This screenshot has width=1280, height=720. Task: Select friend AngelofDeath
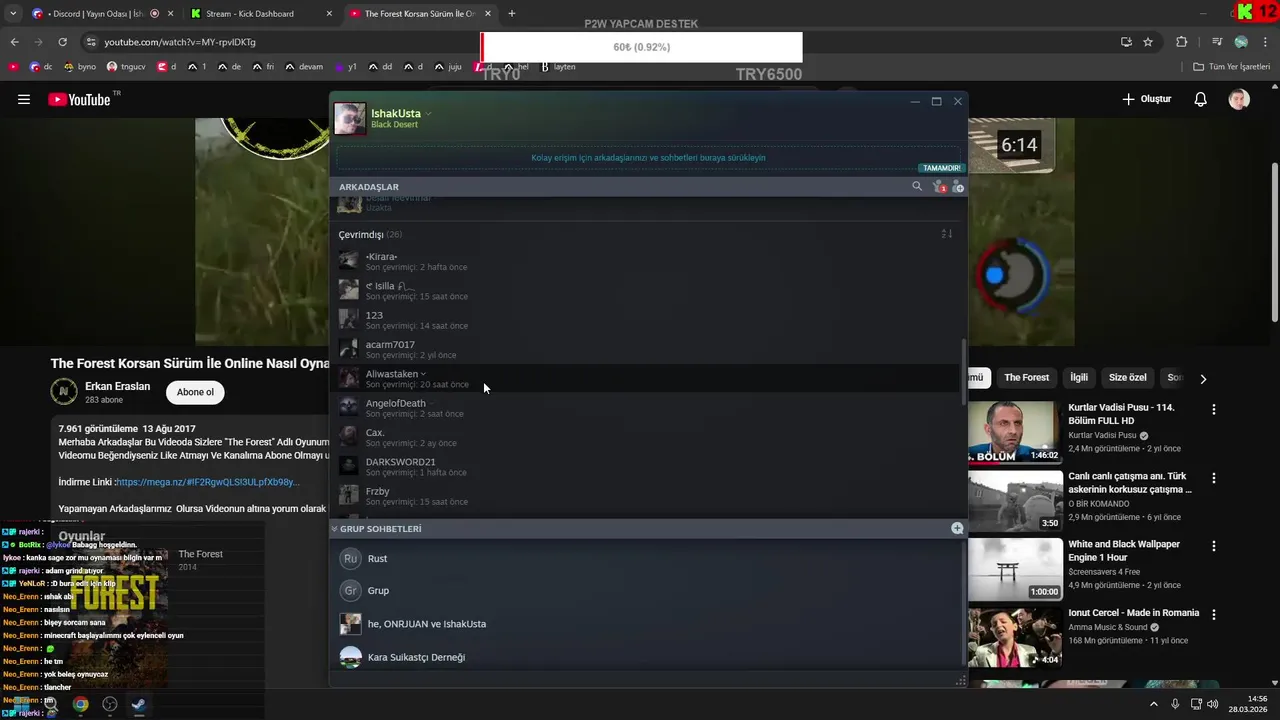(x=648, y=408)
